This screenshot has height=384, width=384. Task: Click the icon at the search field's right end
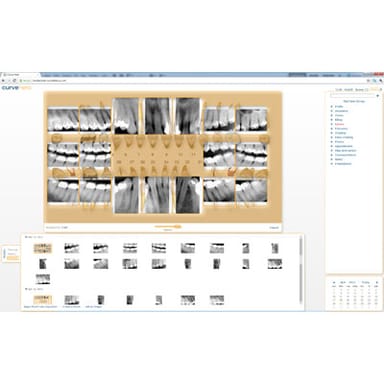378,96
